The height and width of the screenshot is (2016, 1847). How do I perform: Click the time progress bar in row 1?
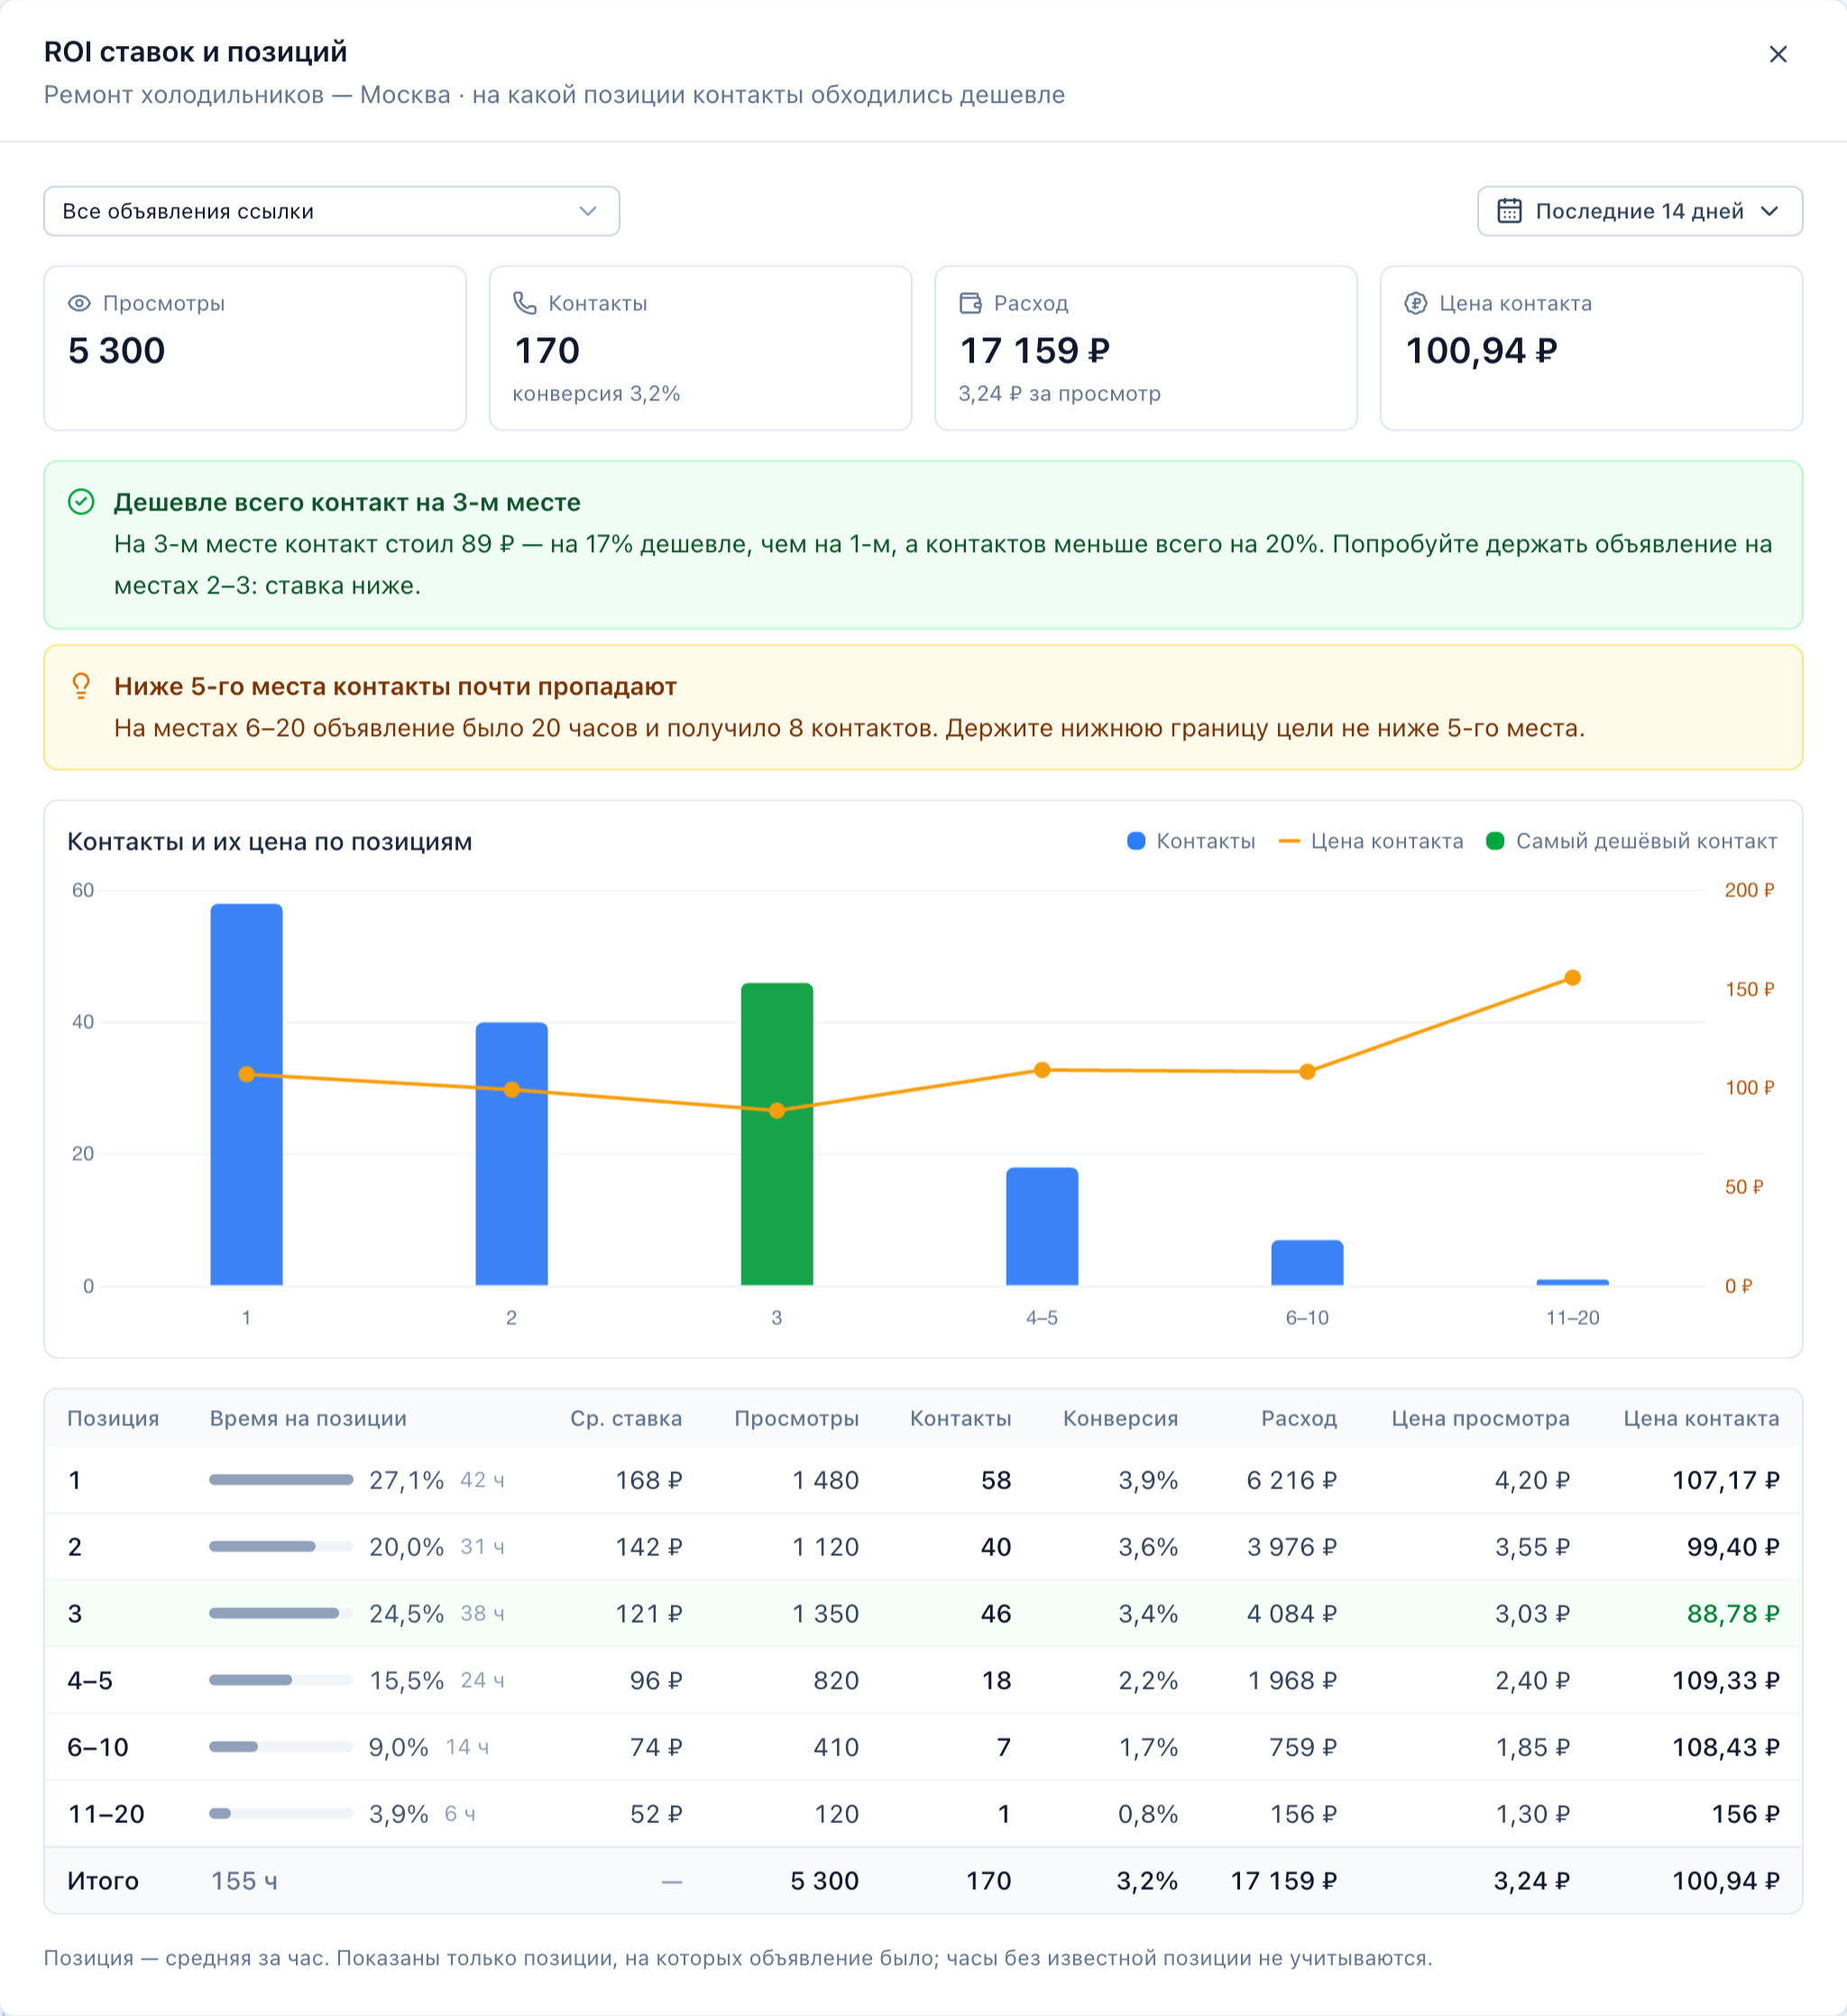(x=281, y=1480)
